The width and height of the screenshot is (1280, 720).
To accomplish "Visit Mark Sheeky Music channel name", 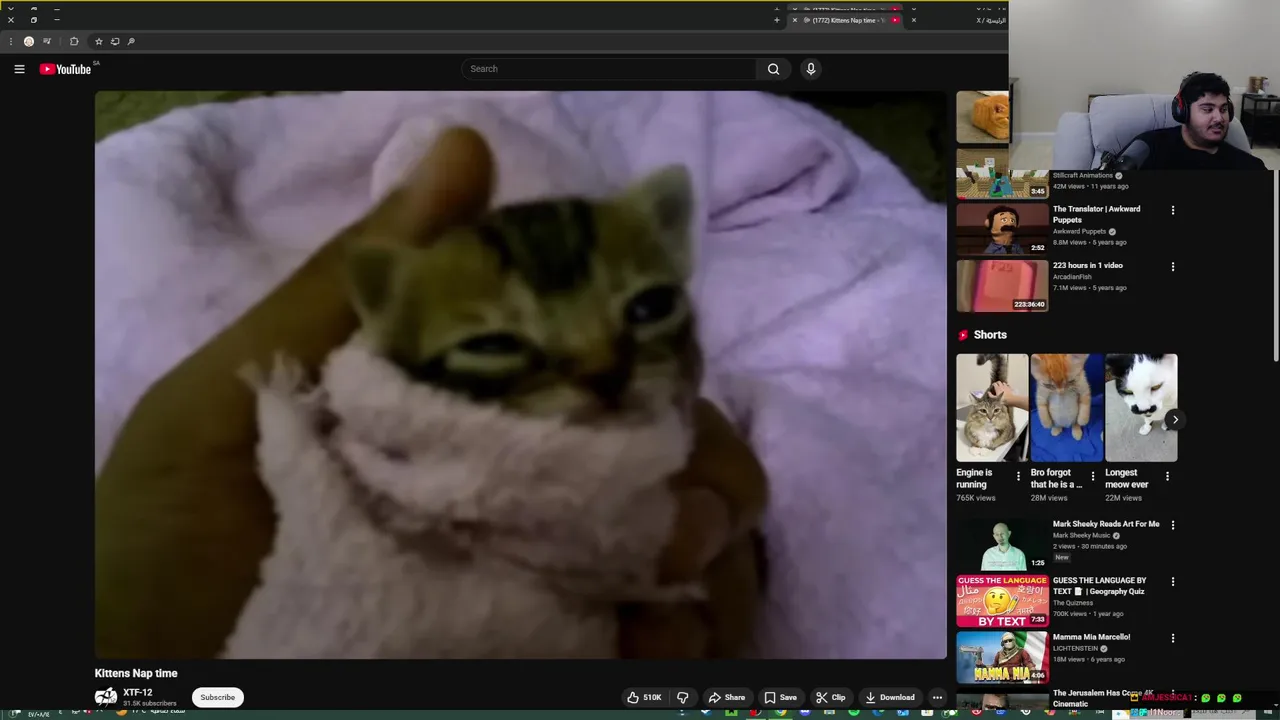I will [x=1081, y=535].
